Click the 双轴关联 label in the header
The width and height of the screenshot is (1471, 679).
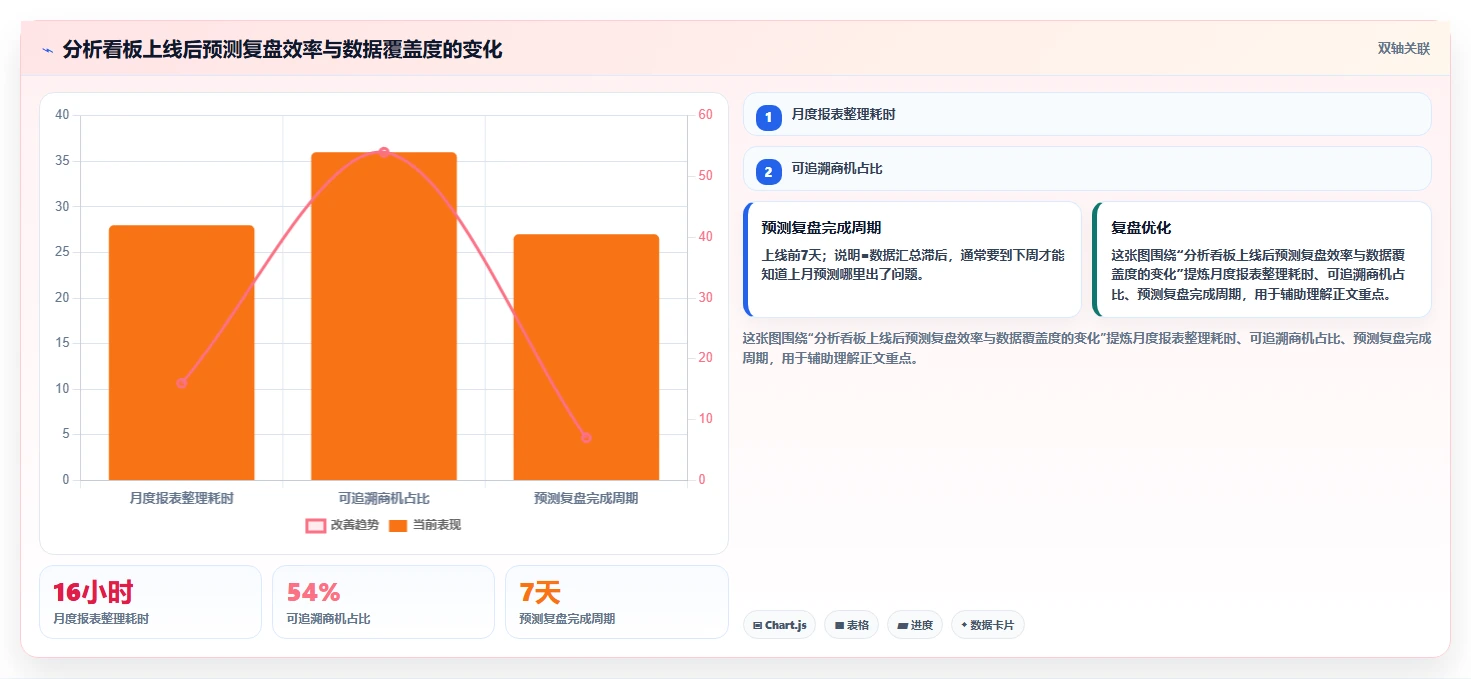click(x=1403, y=48)
